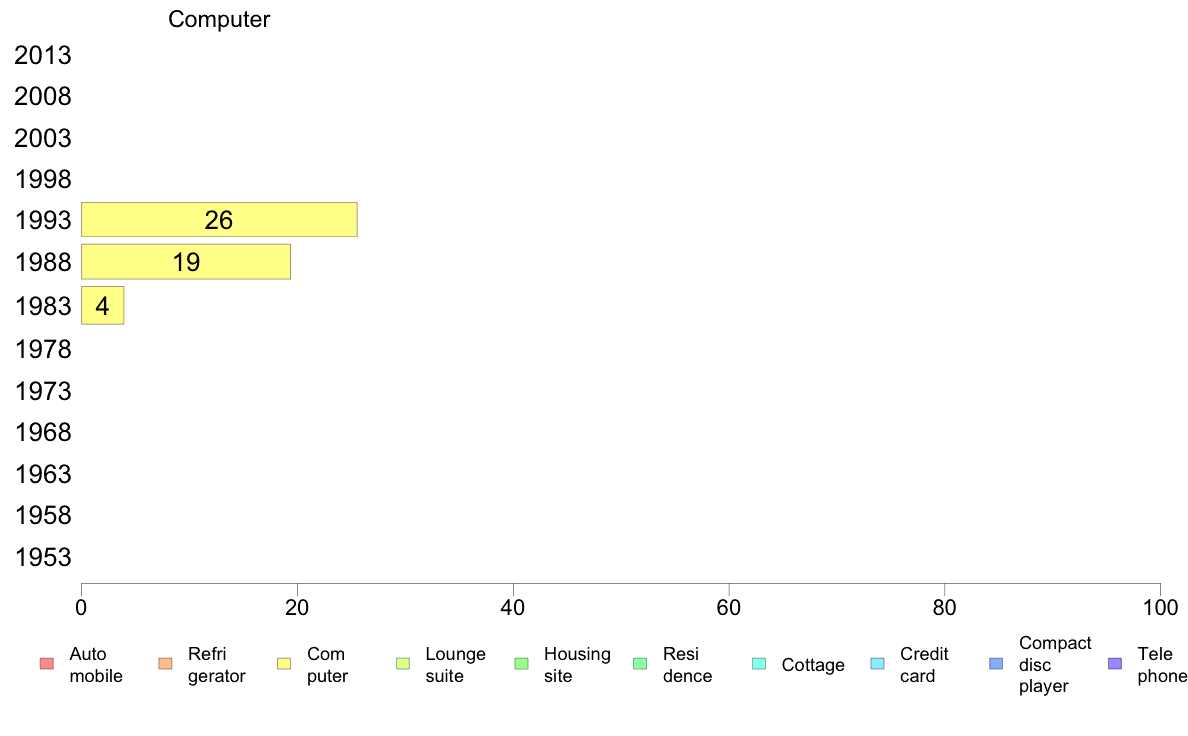The width and height of the screenshot is (1188, 736).
Task: Click the Cottage legend text
Action: click(813, 665)
